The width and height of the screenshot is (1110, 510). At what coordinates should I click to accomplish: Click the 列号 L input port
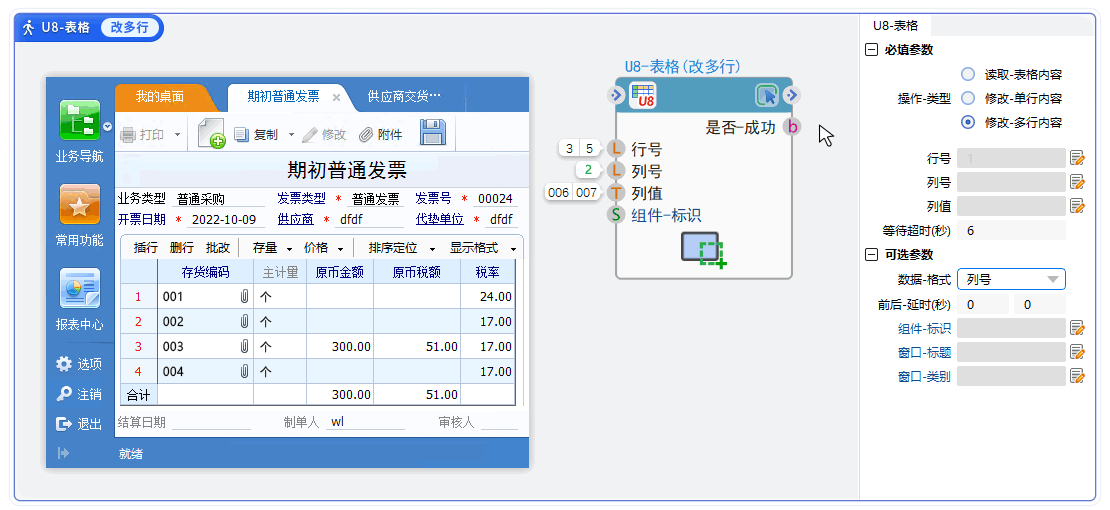click(616, 171)
